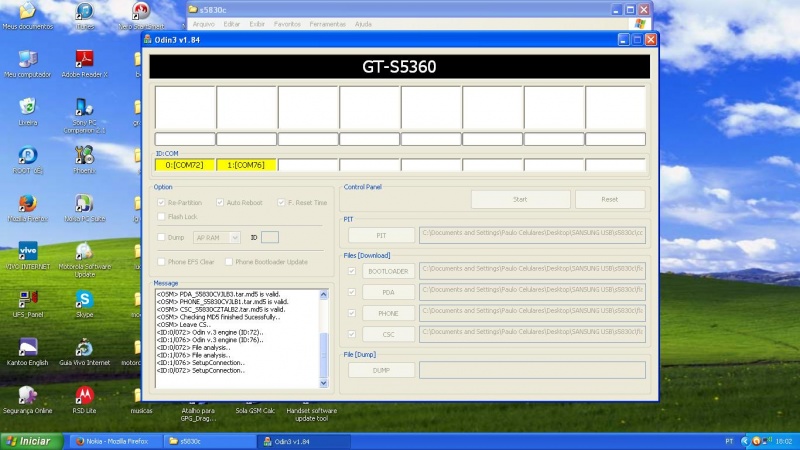Click the PHONE file button
Viewport: 800px width, 450px height.
point(388,313)
